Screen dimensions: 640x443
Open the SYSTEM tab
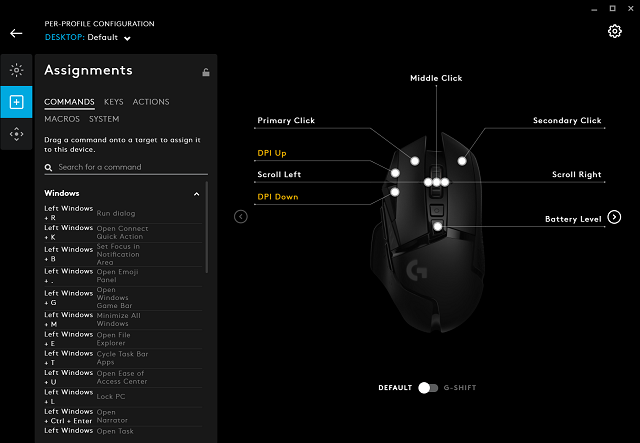click(104, 119)
